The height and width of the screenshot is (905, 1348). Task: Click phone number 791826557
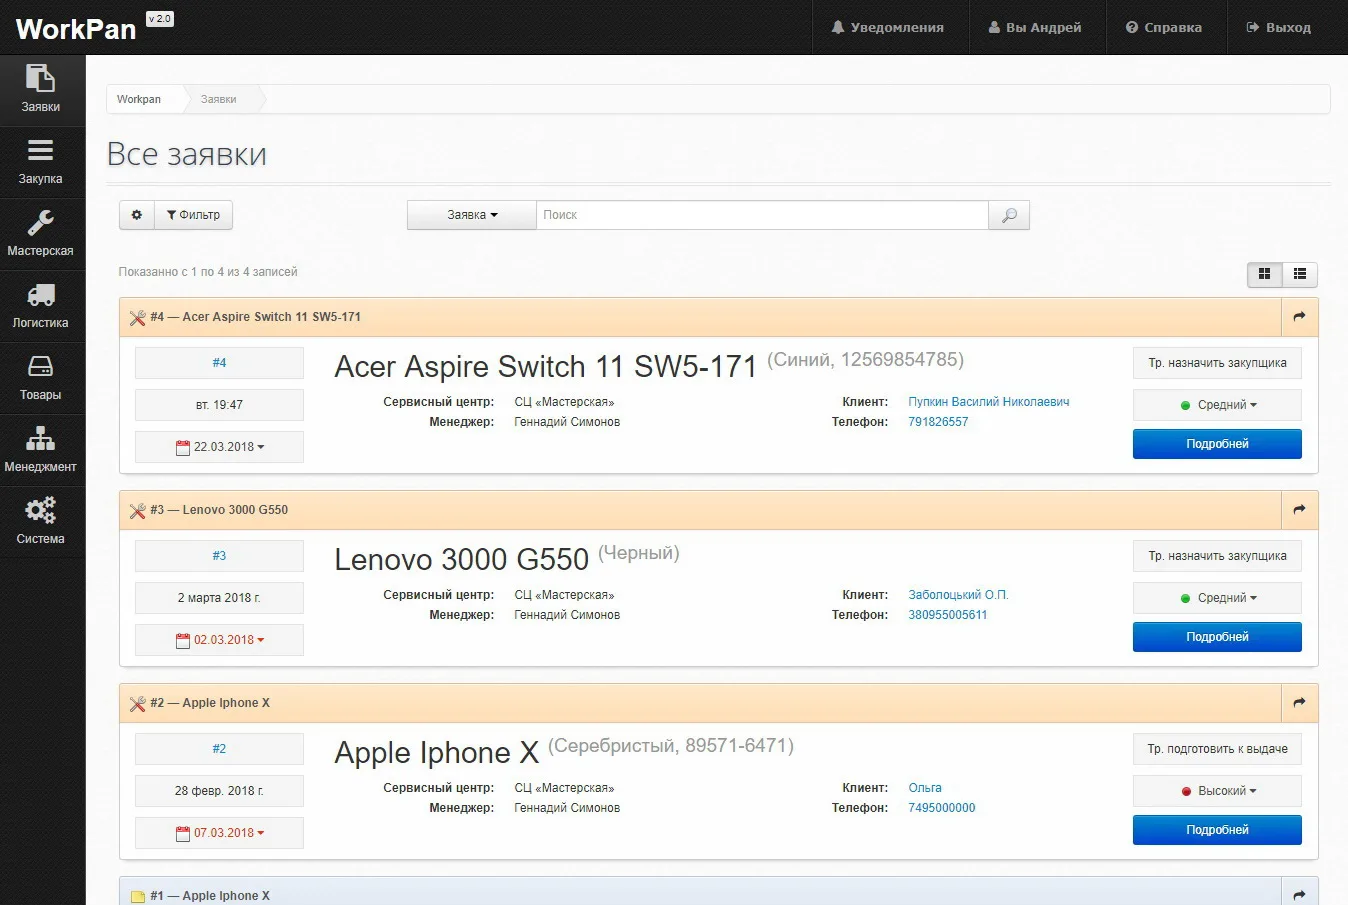(938, 422)
